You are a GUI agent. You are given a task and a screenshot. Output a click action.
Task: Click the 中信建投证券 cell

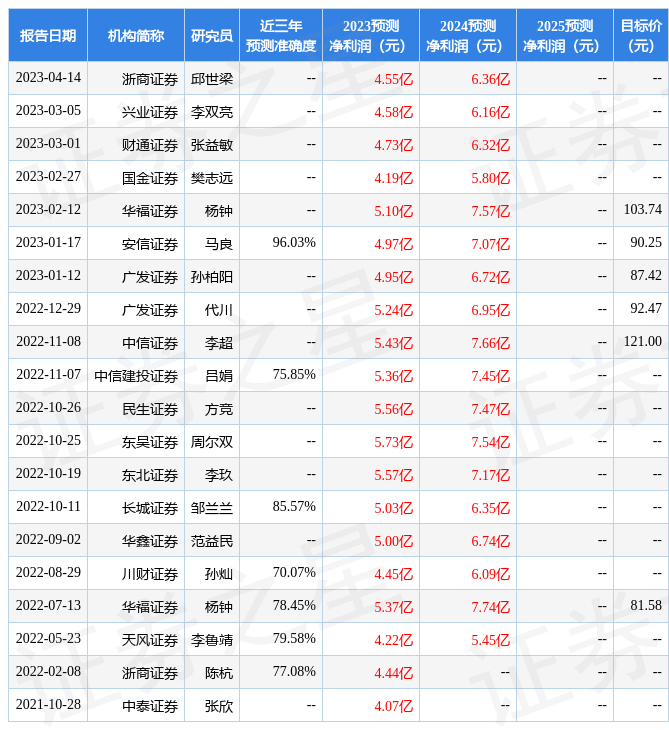(136, 376)
